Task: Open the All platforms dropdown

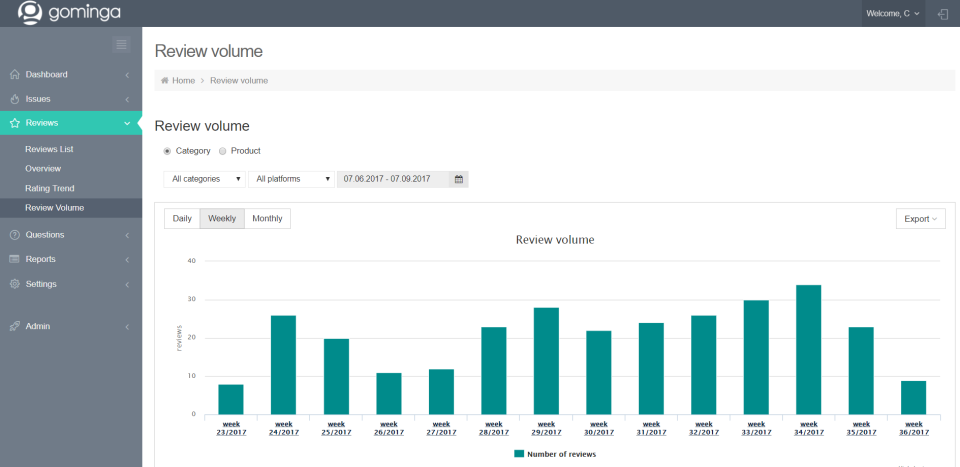Action: (291, 179)
